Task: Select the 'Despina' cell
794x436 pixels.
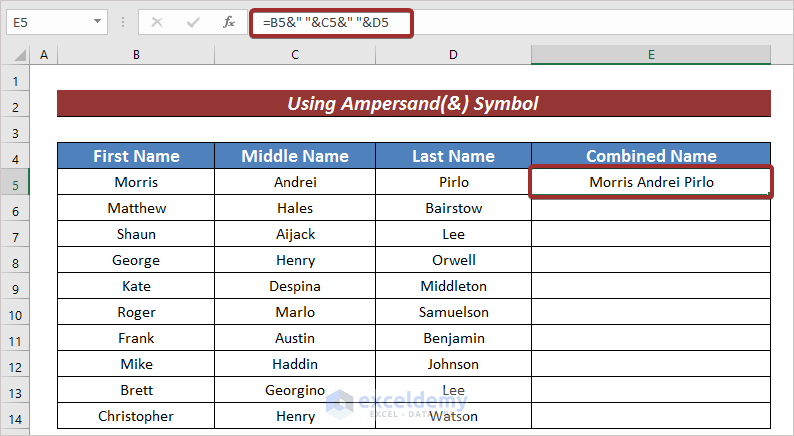Action: (x=295, y=286)
